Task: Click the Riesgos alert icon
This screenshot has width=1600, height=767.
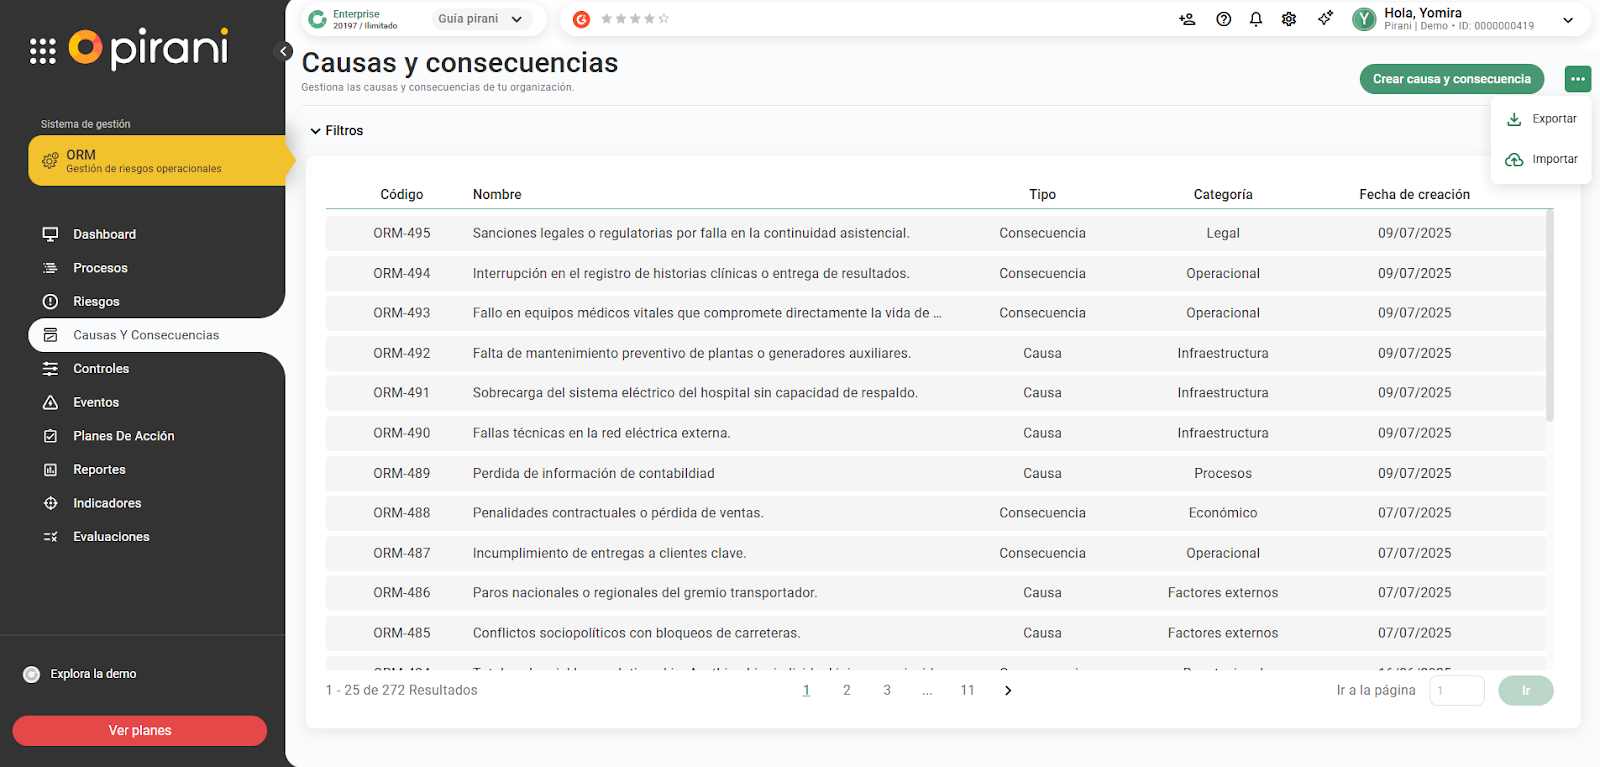Action: point(50,301)
